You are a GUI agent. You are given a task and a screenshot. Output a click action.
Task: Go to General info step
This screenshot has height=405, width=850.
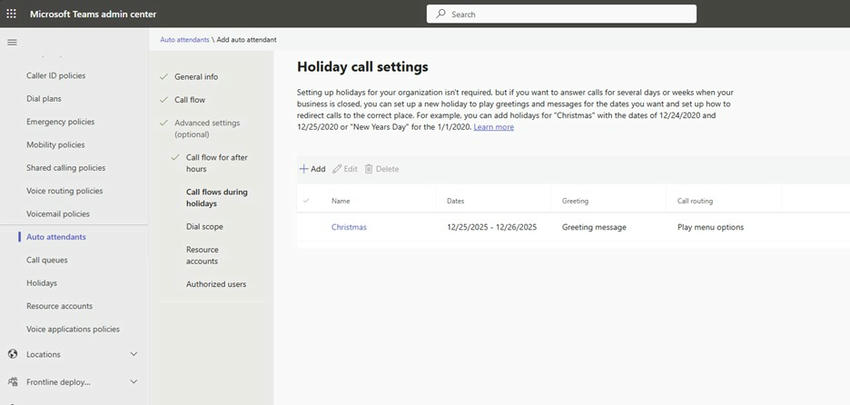196,77
